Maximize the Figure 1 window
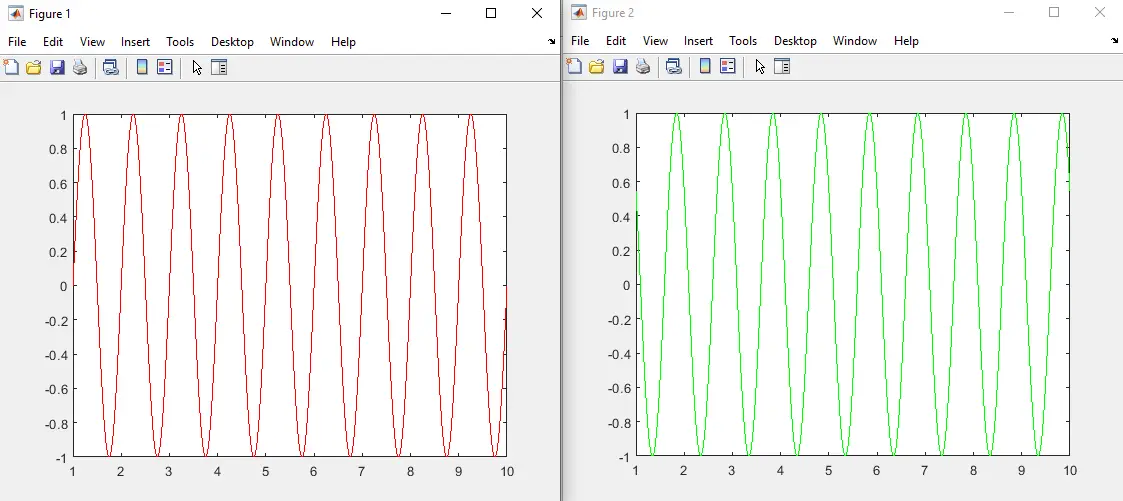The width and height of the screenshot is (1123, 501). pyautogui.click(x=491, y=13)
